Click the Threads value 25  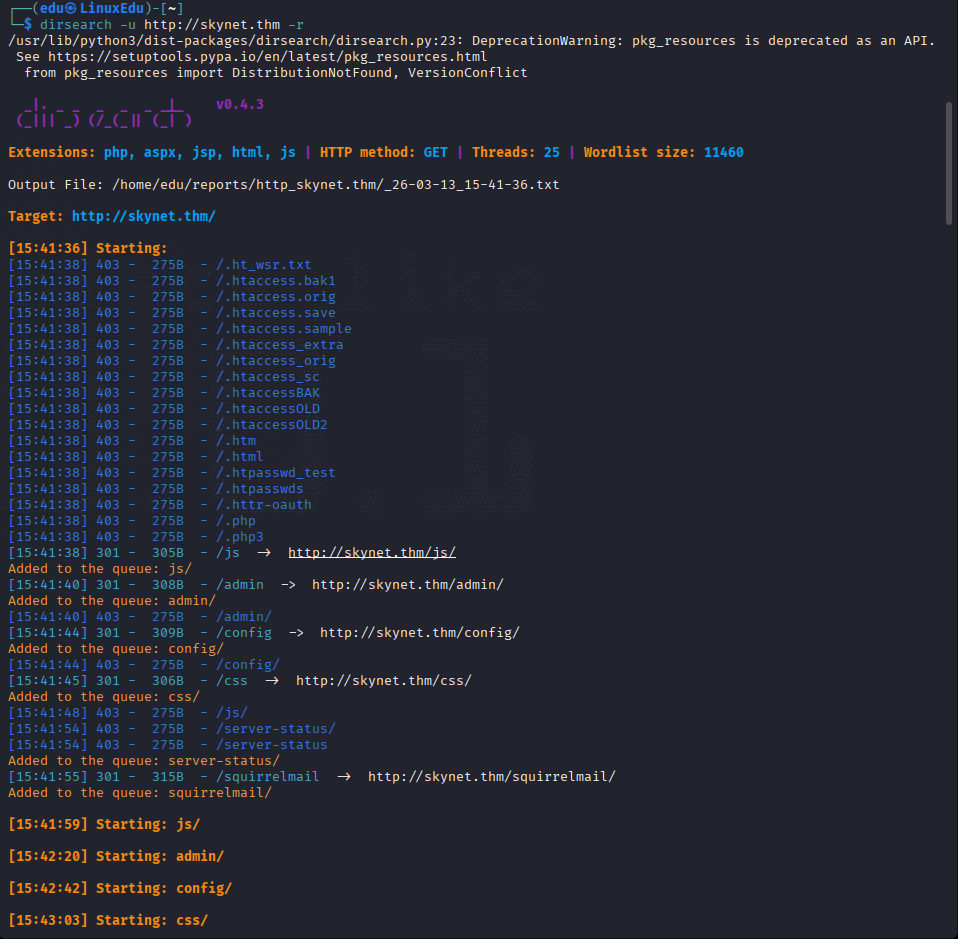[552, 152]
